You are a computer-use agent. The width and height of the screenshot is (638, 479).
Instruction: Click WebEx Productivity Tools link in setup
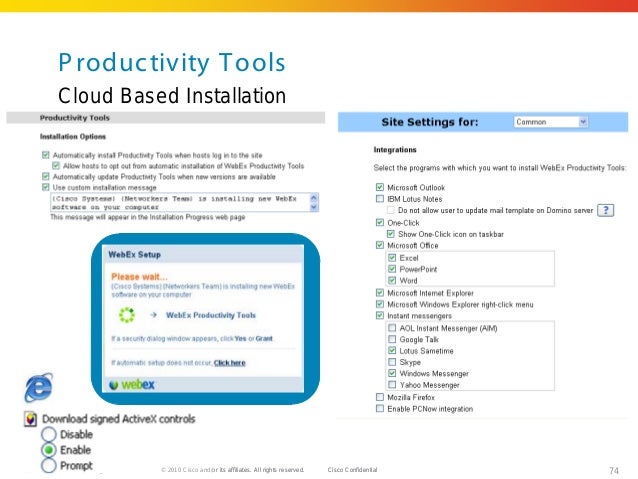click(211, 315)
